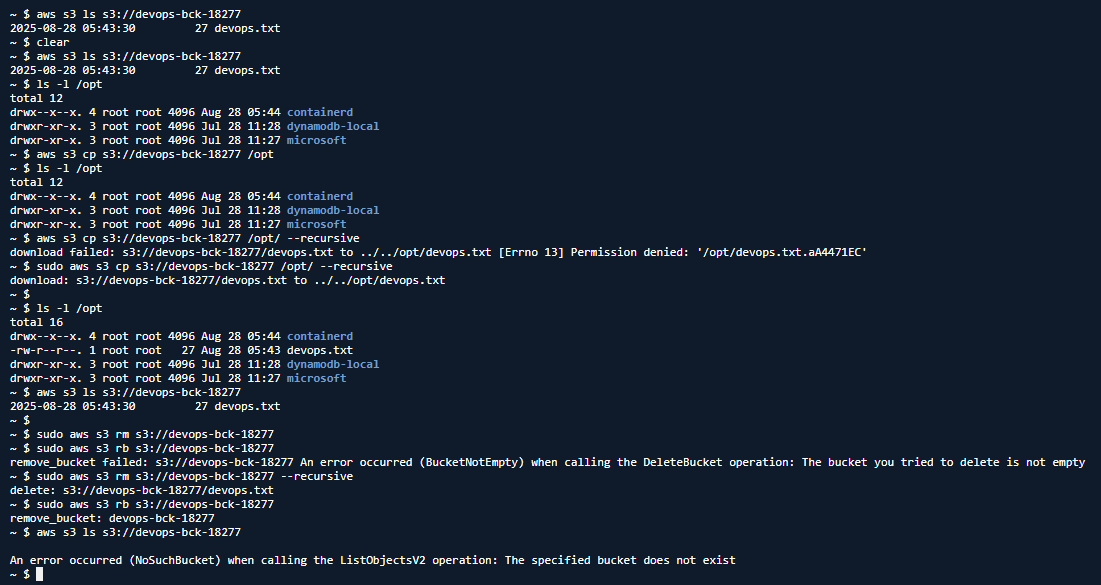Click the successful download output line

coord(228,280)
